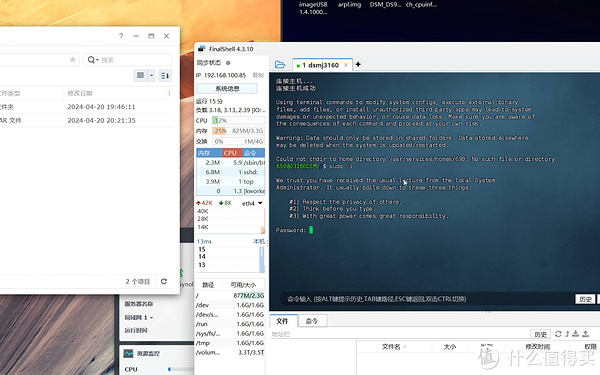Open the 系统信息 system info button
The image size is (600, 375).
(x=227, y=88)
